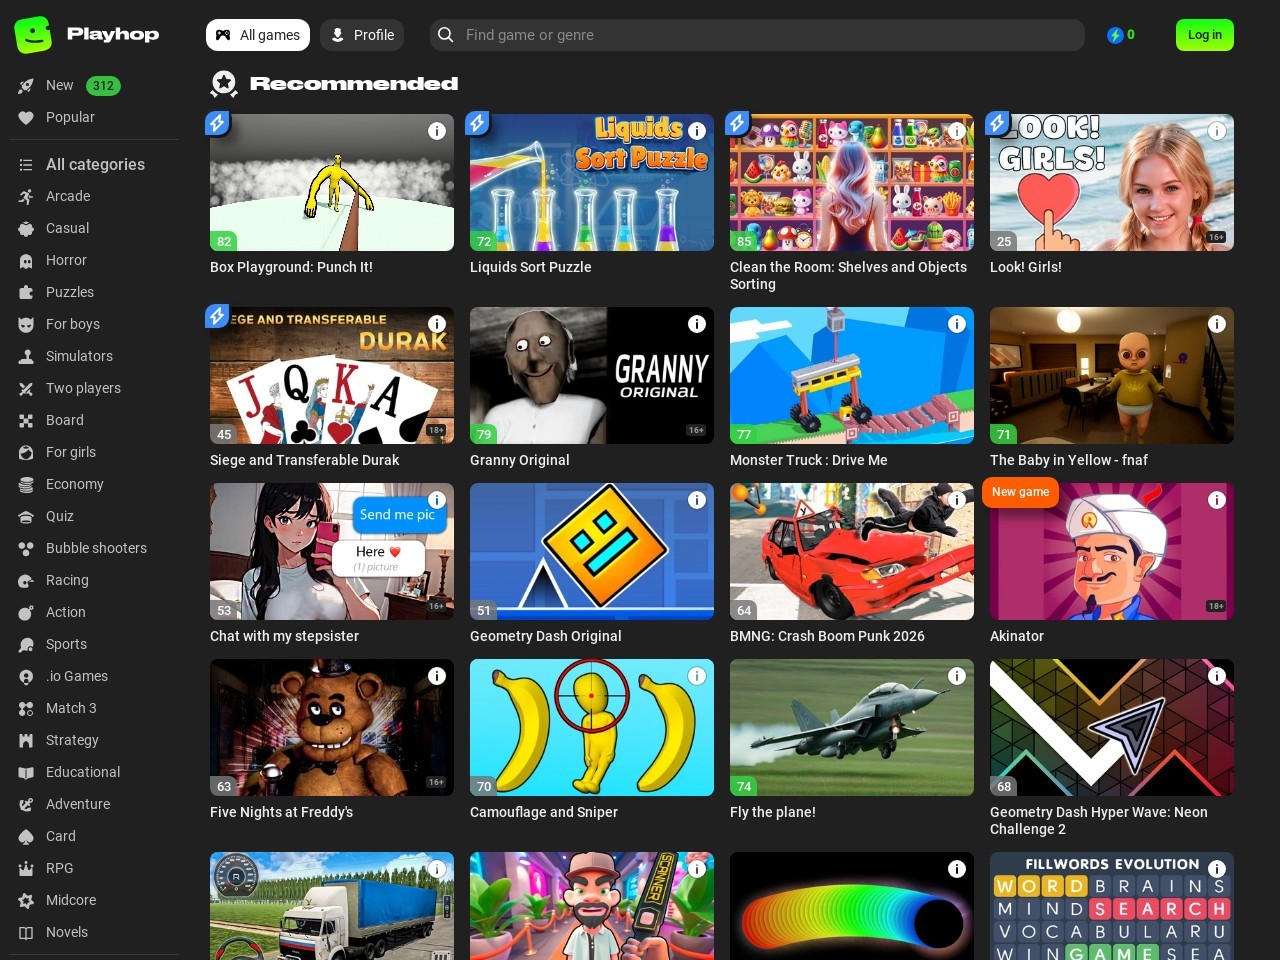This screenshot has width=1280, height=960.
Task: Click the Racing helmet icon
Action: tap(26, 581)
